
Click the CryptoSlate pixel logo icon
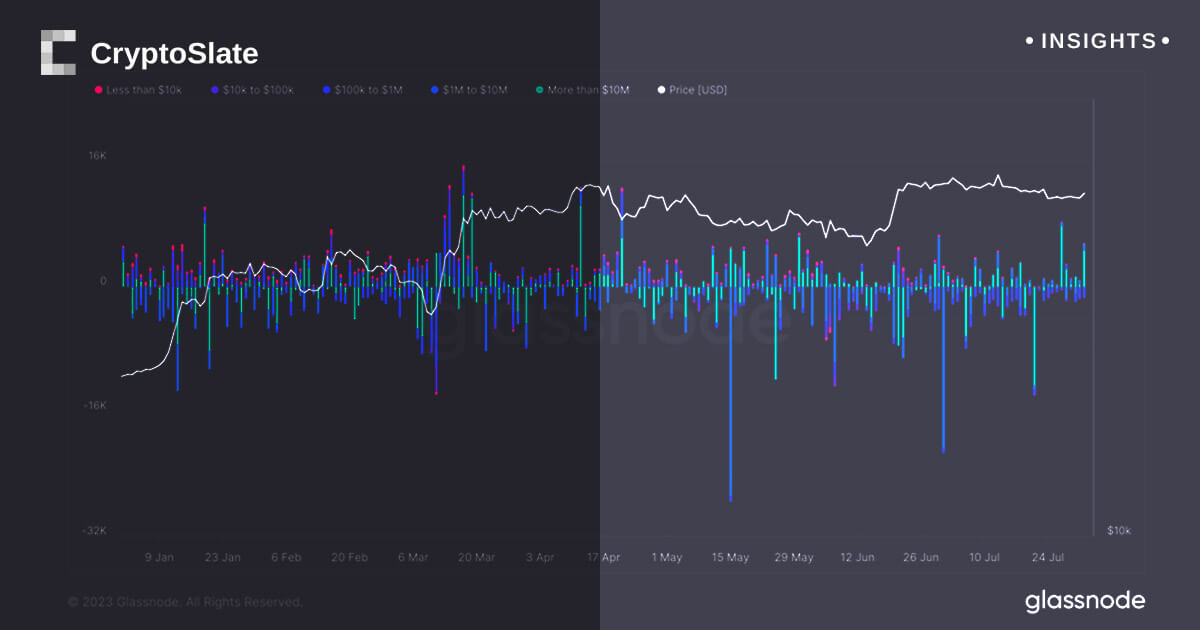click(x=58, y=53)
